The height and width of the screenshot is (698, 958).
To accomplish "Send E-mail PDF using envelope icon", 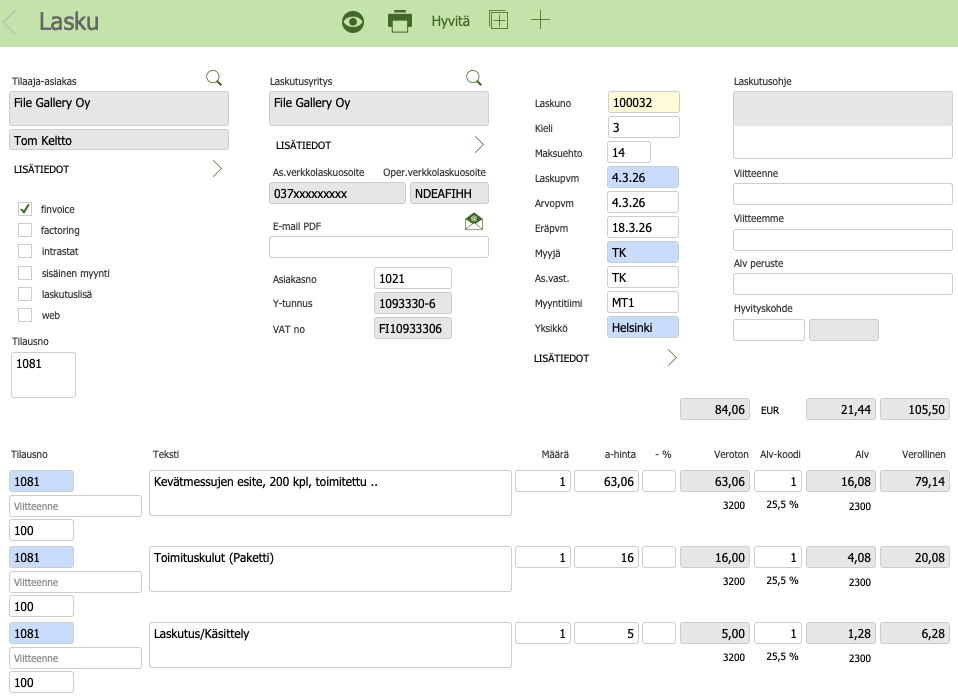I will tap(474, 222).
